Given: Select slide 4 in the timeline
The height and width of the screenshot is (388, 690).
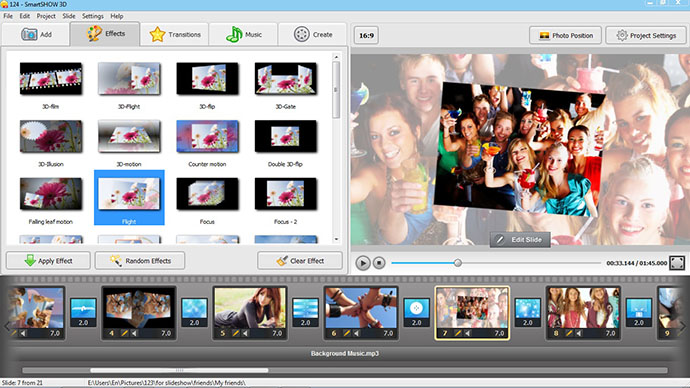Looking at the screenshot, I should click(x=139, y=313).
